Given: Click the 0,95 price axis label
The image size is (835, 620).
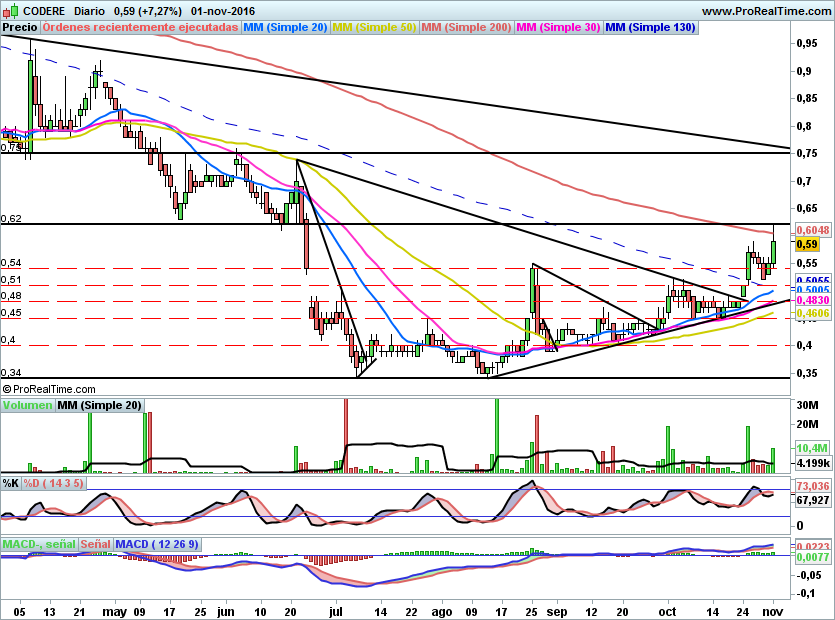Looking at the screenshot, I should click(x=807, y=43).
